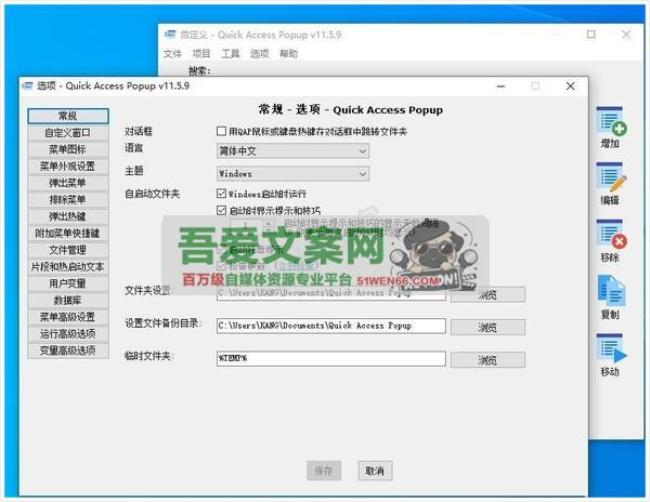Click the Copy (复制) icon
The image size is (650, 502).
click(x=611, y=291)
